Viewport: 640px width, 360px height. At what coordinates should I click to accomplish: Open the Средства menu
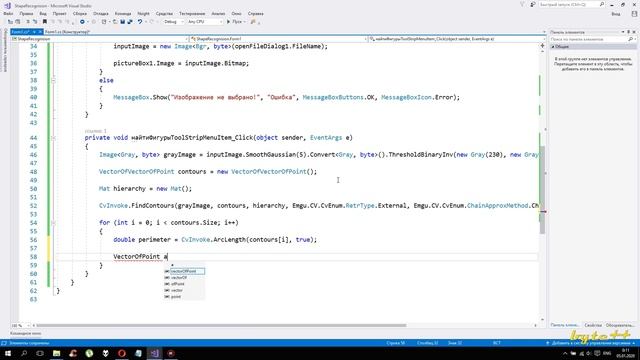[x=164, y=13]
